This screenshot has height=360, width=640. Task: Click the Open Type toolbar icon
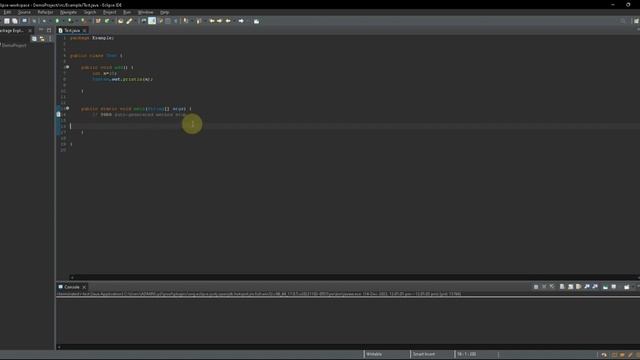coord(120,21)
